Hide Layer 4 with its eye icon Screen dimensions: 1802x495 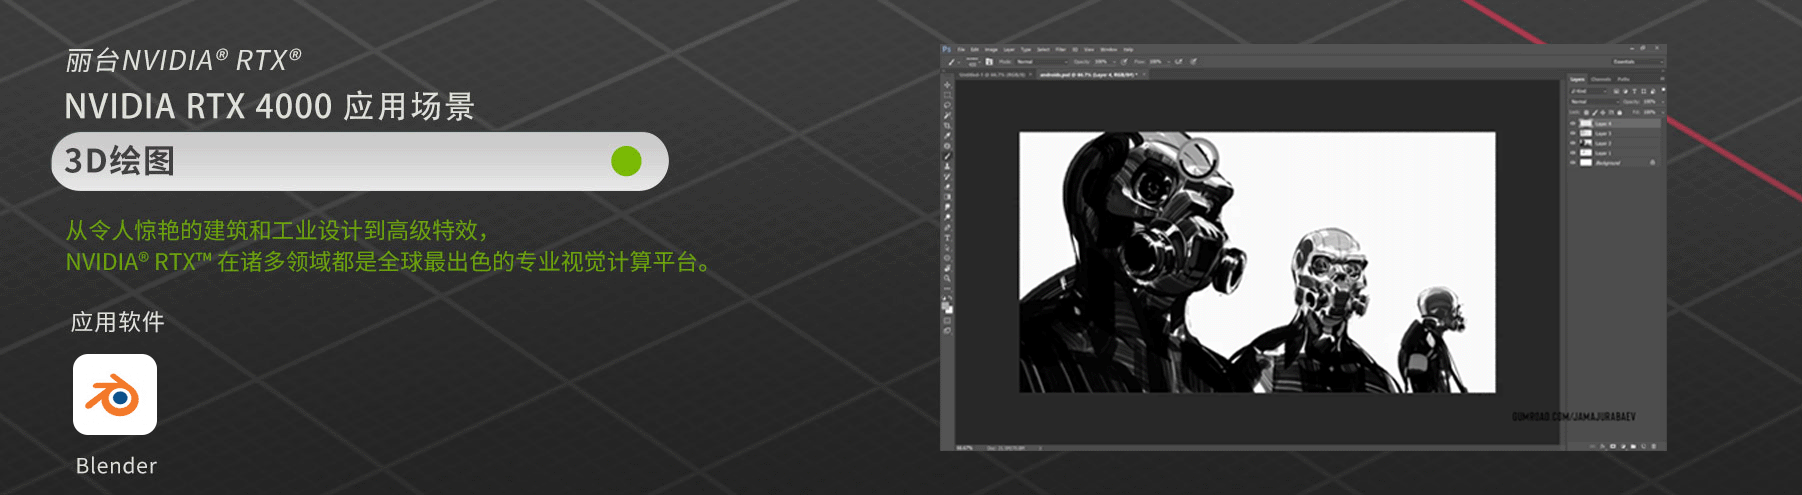coord(1572,123)
